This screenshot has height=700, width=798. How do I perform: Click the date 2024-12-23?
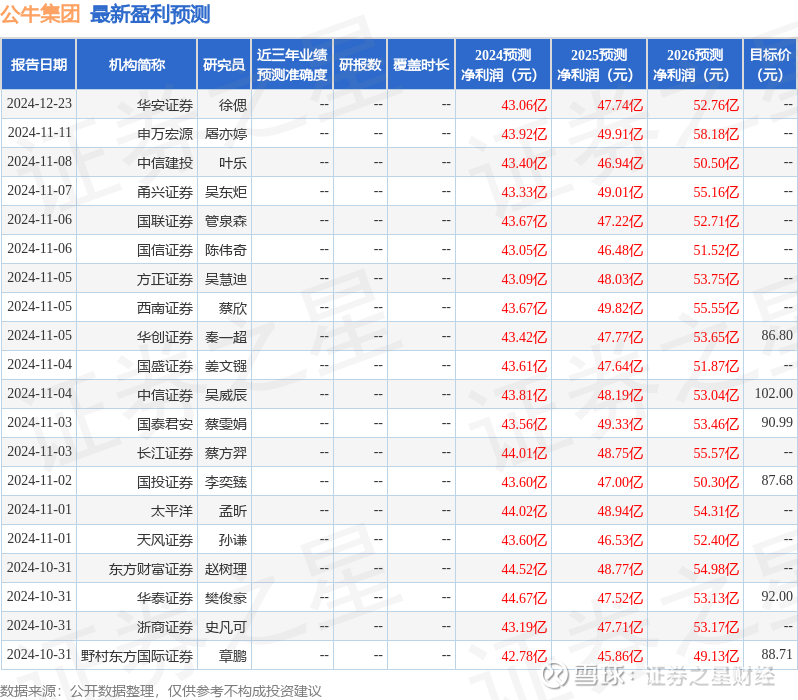point(39,103)
